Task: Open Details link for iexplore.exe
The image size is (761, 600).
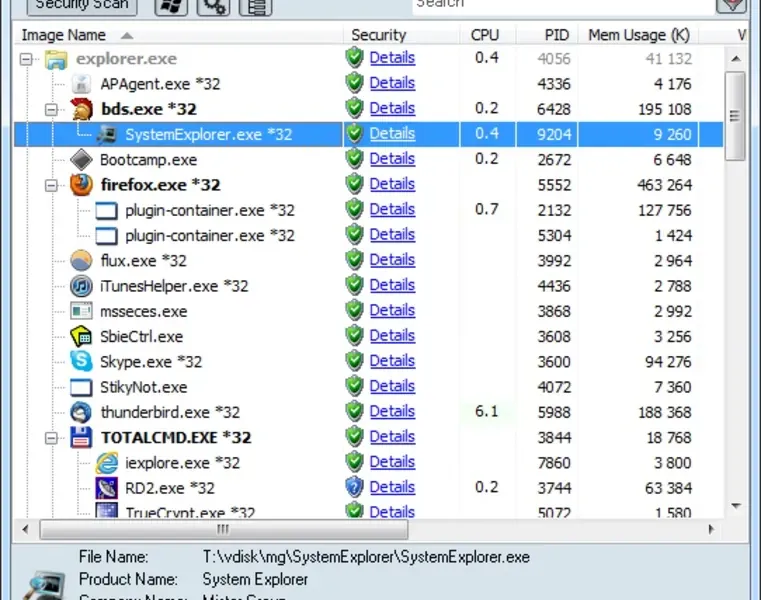Action: pyautogui.click(x=392, y=462)
